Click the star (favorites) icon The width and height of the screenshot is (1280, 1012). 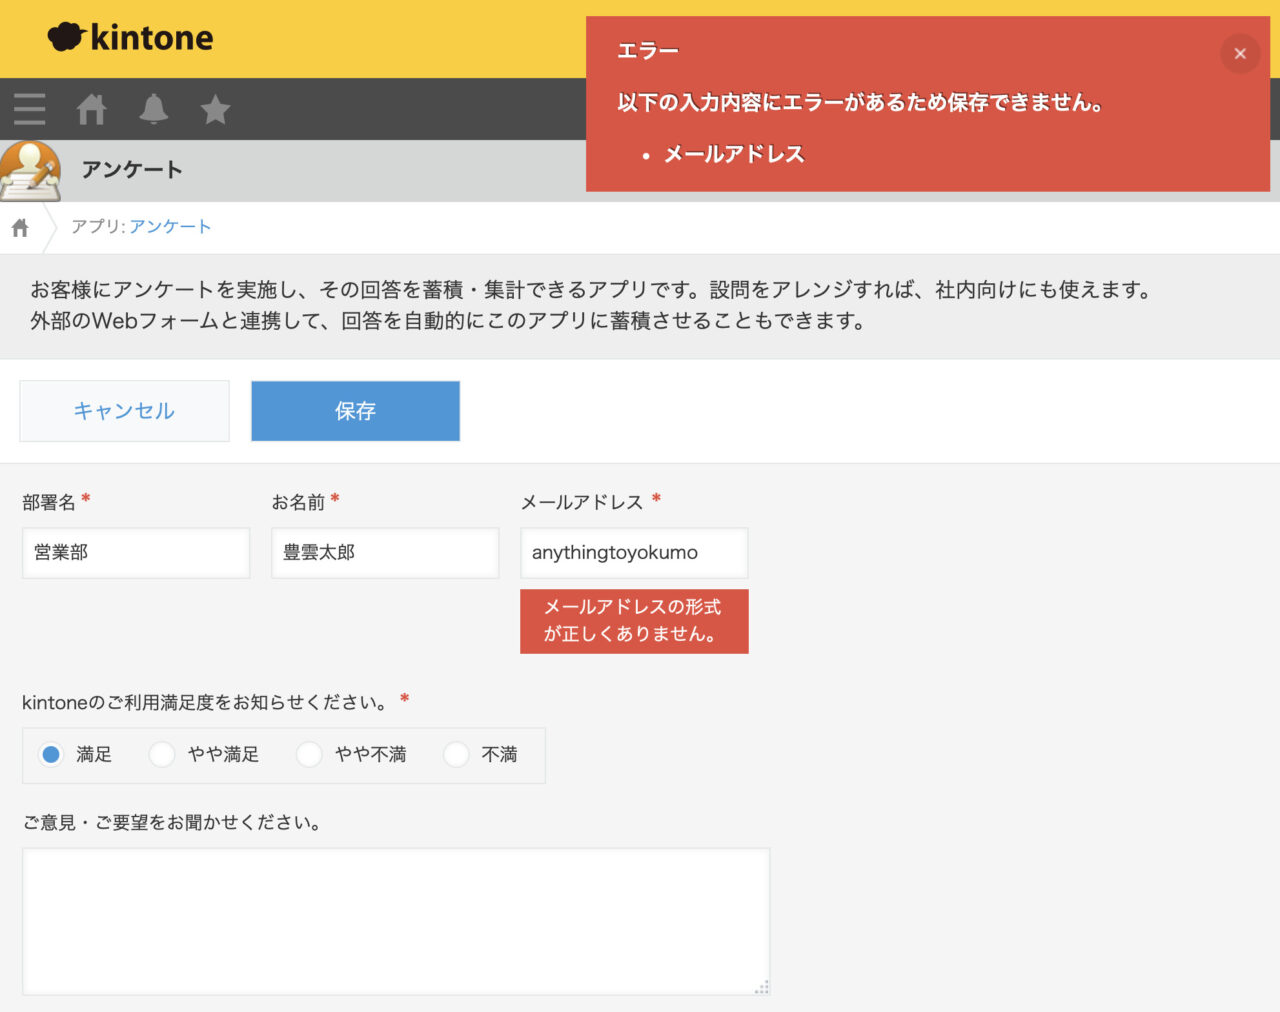[215, 109]
